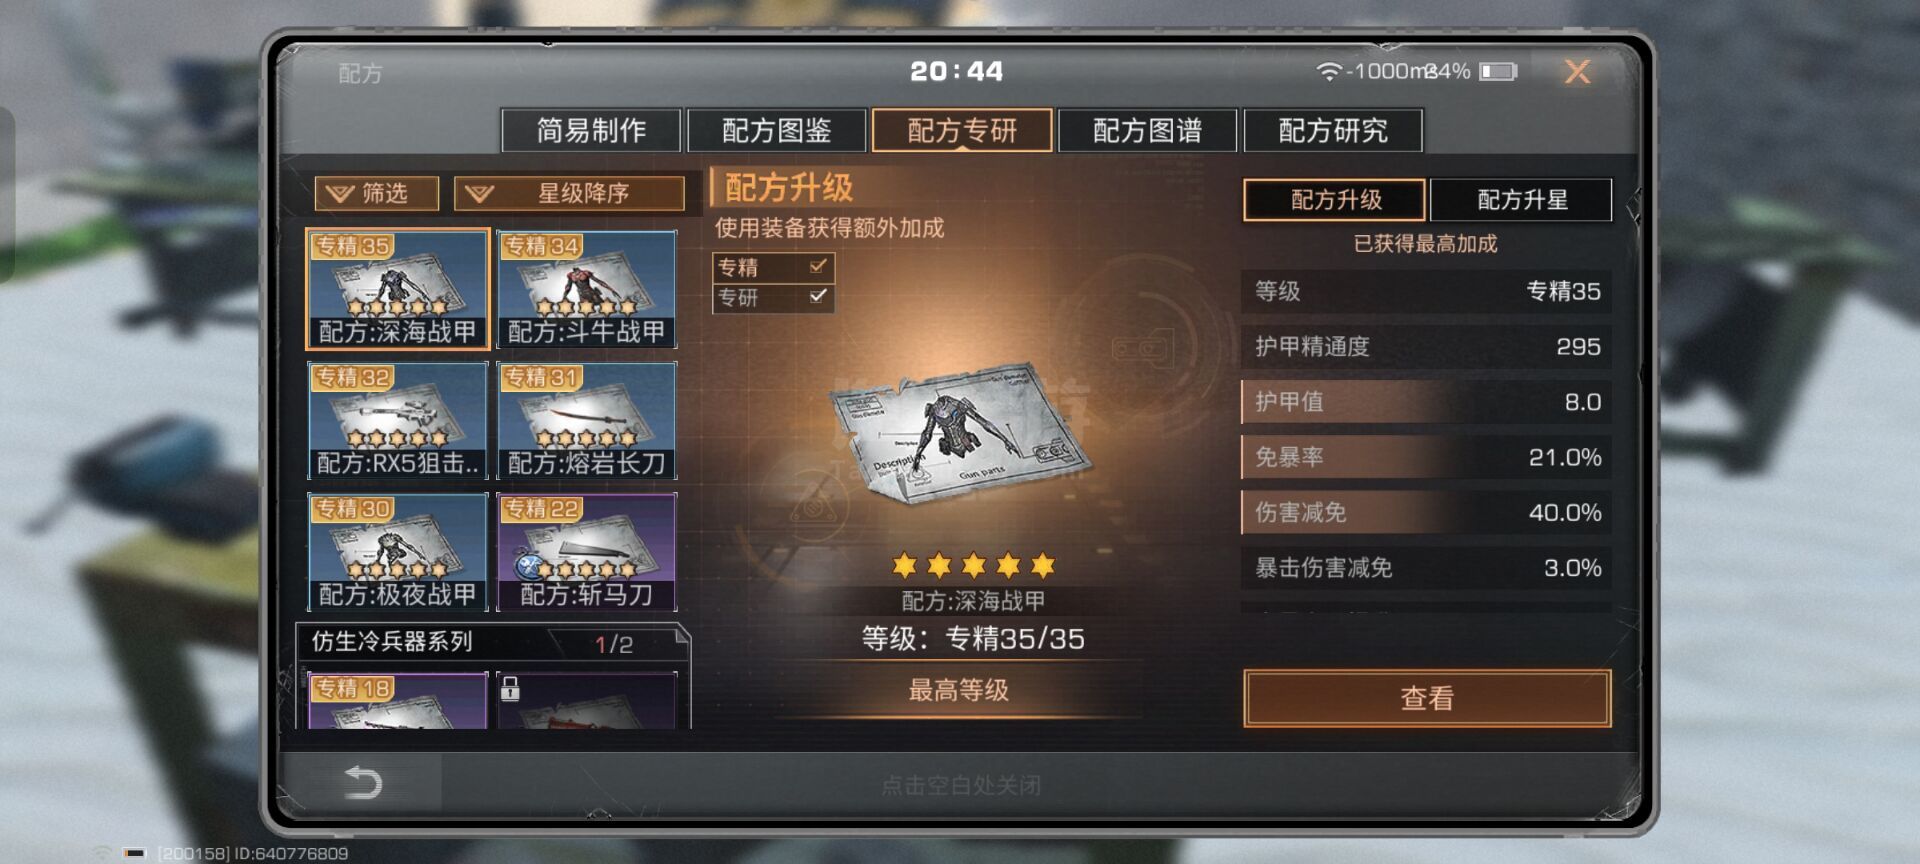Select the 斩马刀 recipe icon
Image resolution: width=1920 pixels, height=864 pixels.
[x=587, y=551]
